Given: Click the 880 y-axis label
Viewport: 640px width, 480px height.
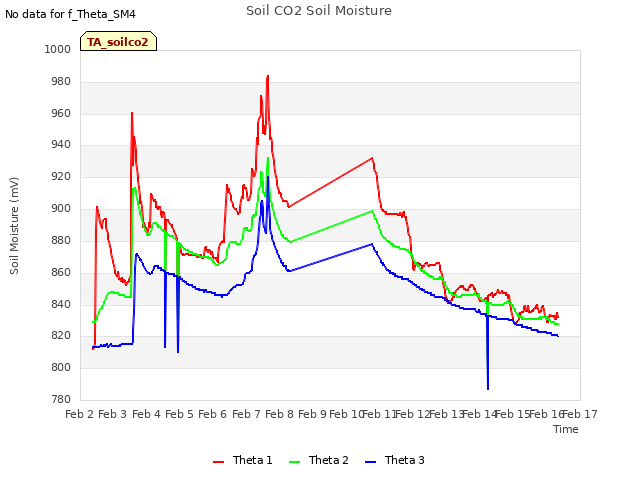Looking at the screenshot, I should (61, 240).
